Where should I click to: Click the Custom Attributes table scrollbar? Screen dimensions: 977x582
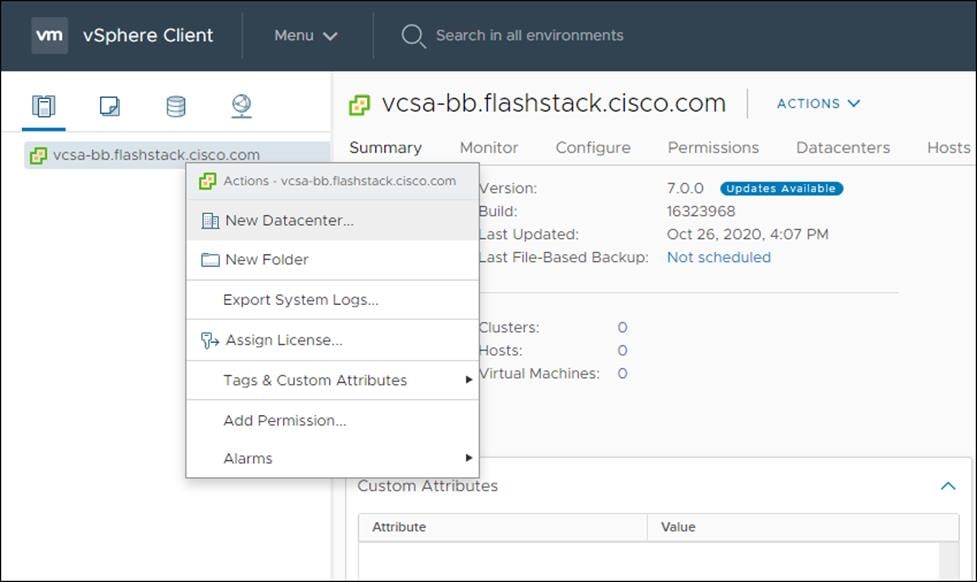pyautogui.click(x=949, y=560)
